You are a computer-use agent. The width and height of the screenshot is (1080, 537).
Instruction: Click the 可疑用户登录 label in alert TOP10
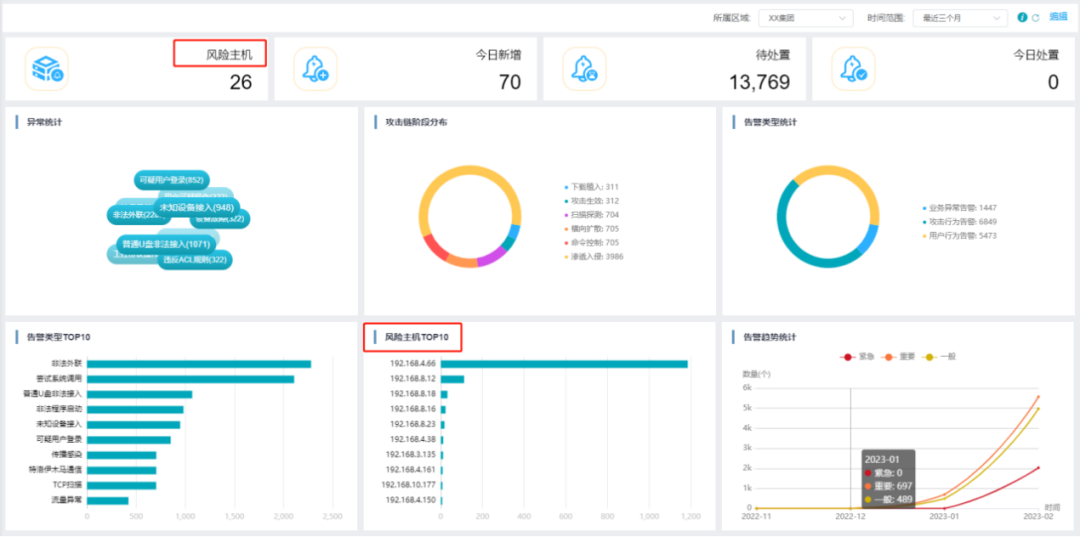click(60, 439)
